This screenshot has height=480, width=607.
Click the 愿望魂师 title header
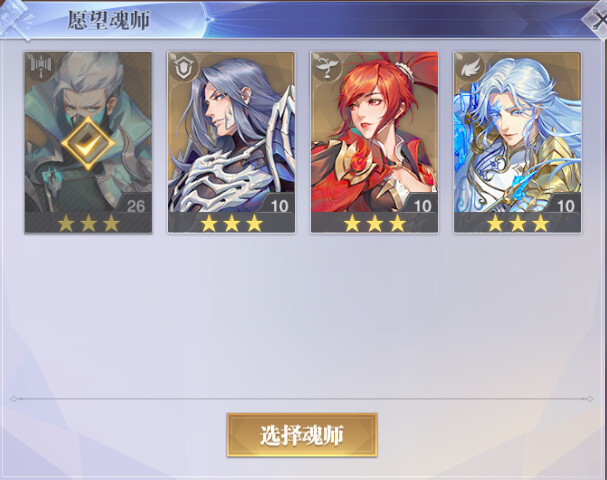(109, 20)
